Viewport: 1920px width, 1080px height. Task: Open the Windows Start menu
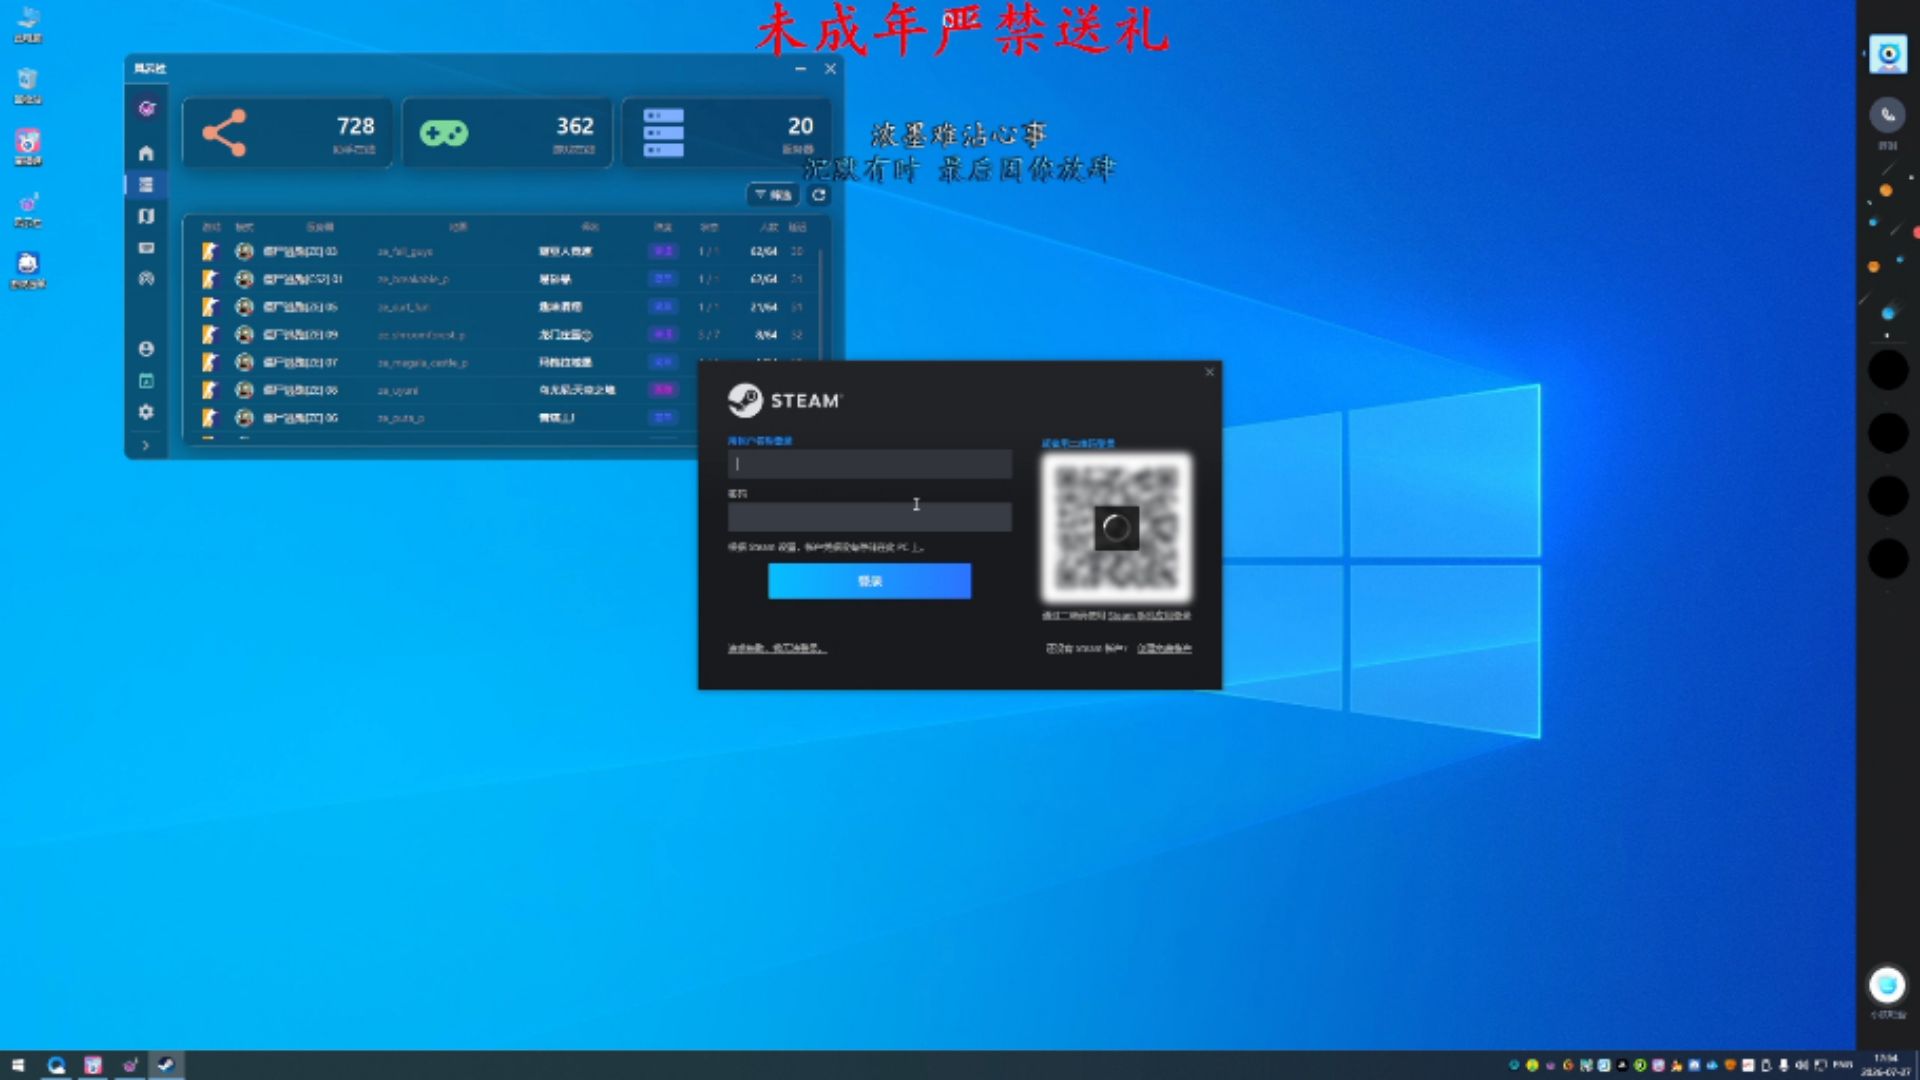point(17,1066)
